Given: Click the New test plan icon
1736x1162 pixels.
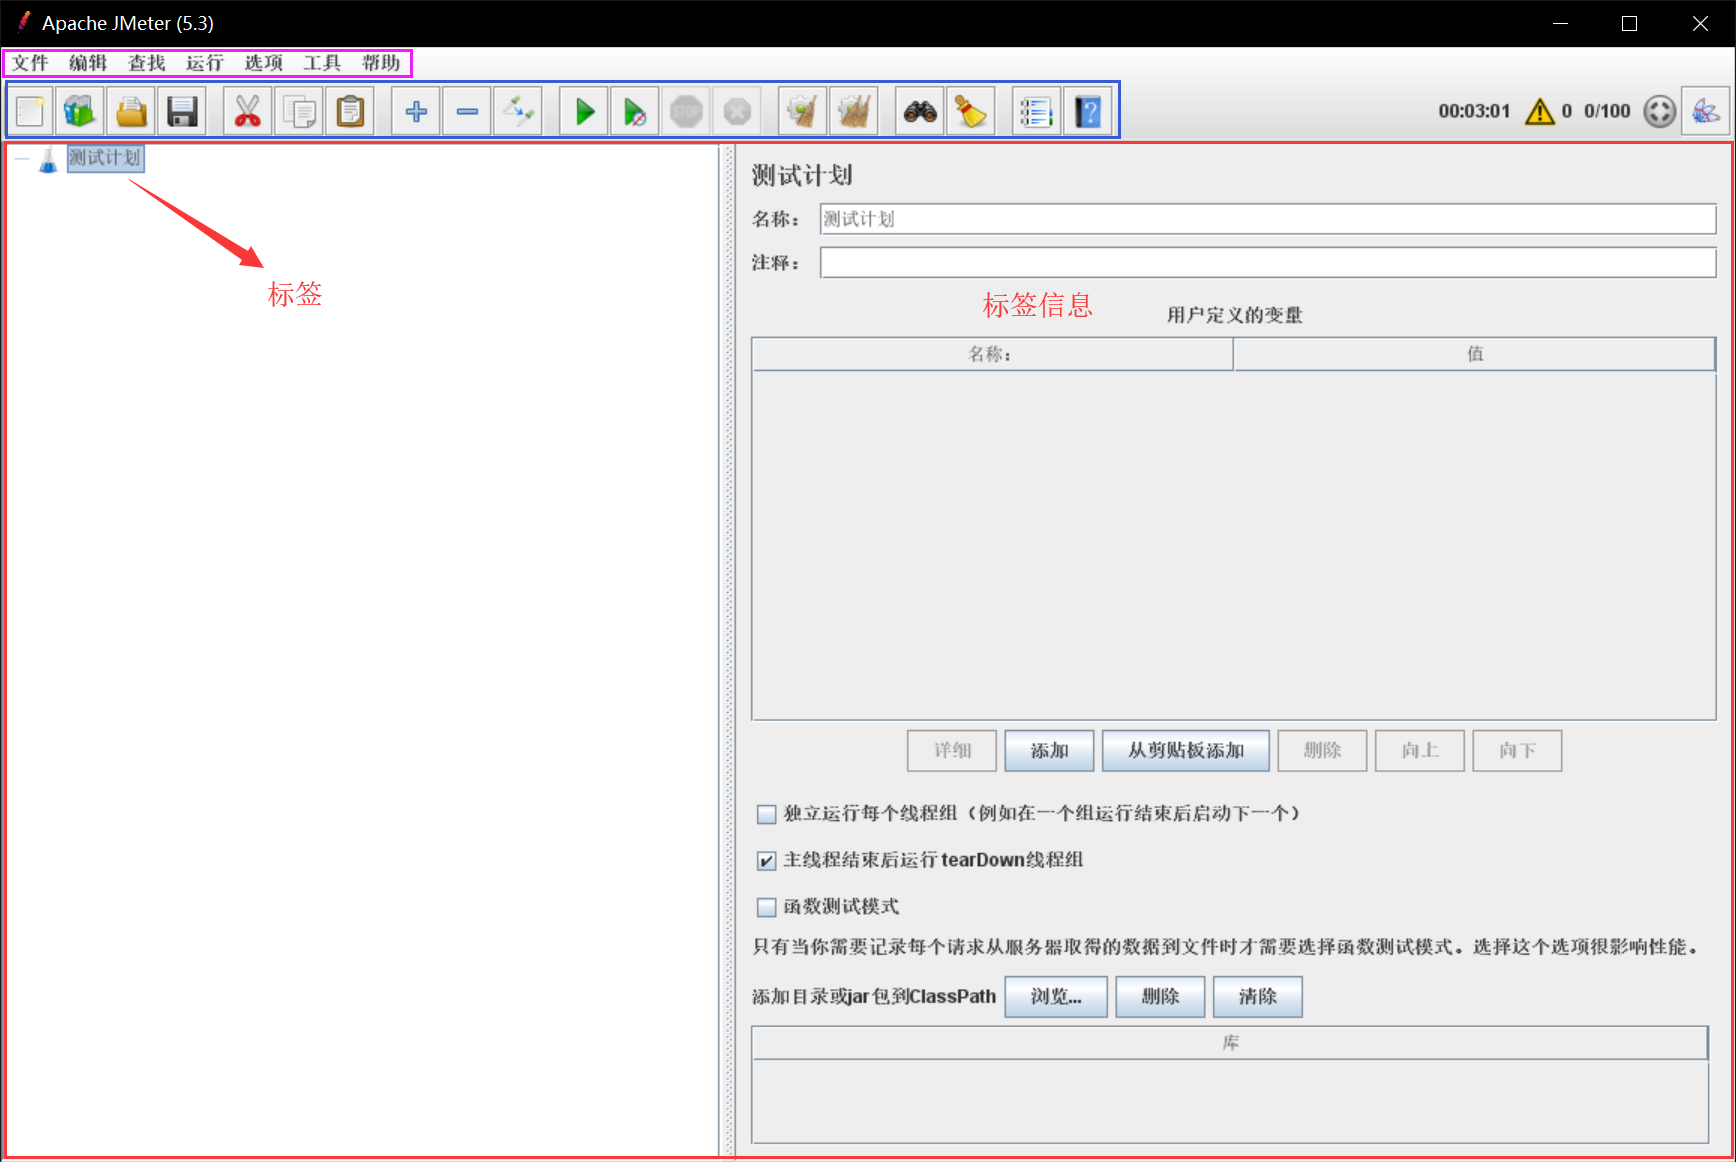Looking at the screenshot, I should pos(31,111).
